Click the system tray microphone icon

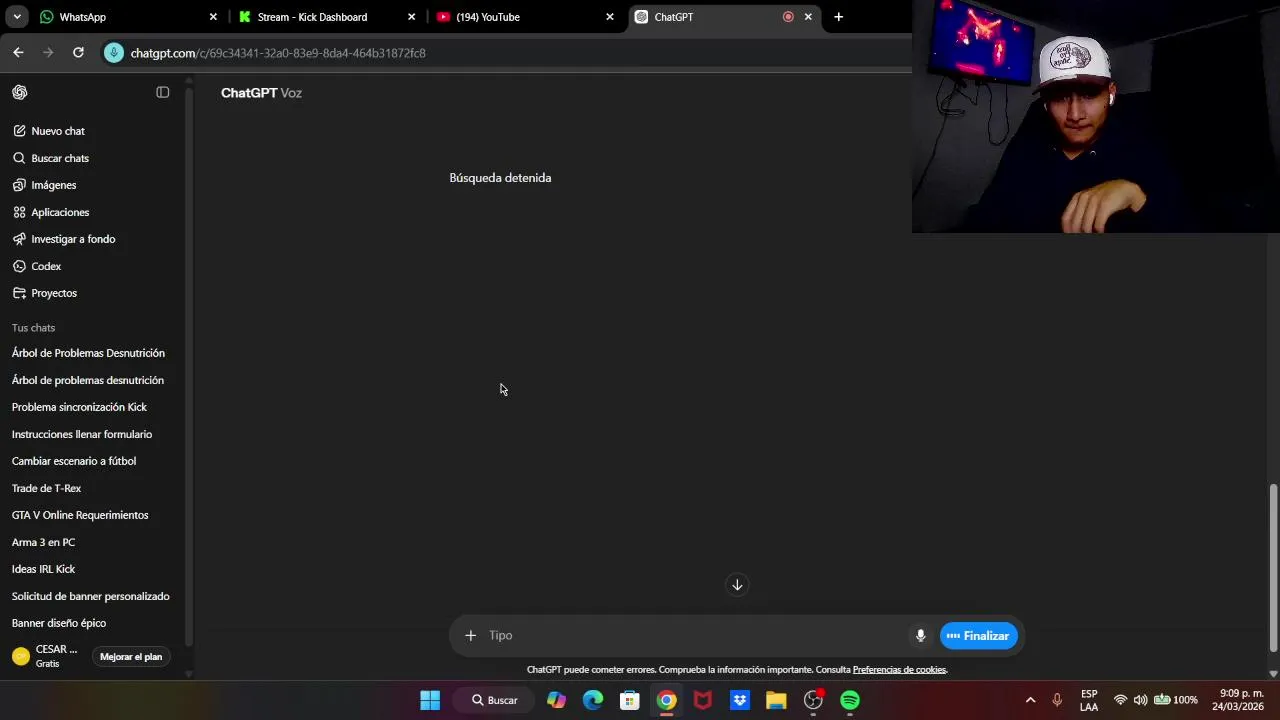coord(1057,700)
